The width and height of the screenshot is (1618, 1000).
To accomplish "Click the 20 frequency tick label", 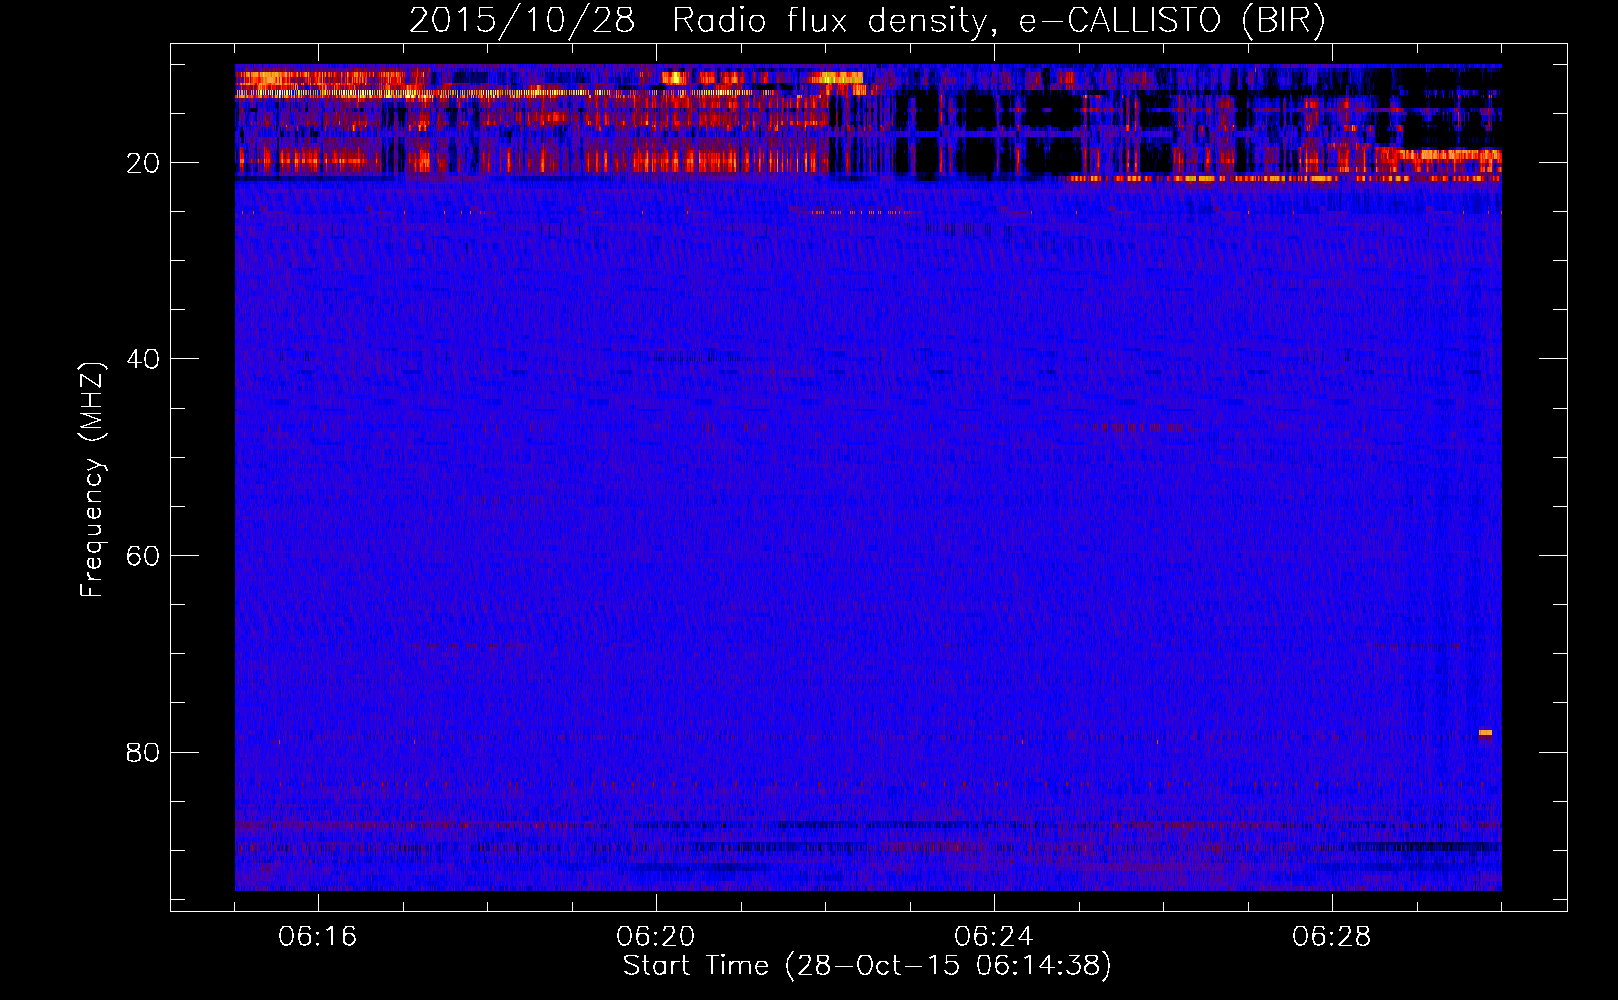I will (x=143, y=163).
